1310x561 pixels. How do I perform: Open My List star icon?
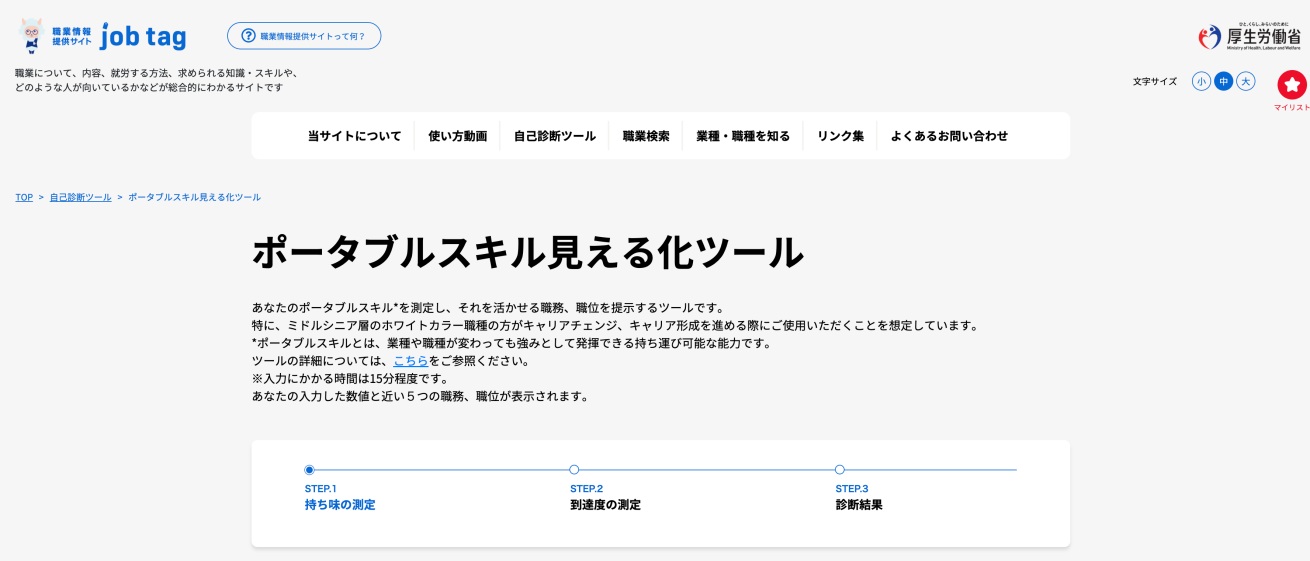1291,85
